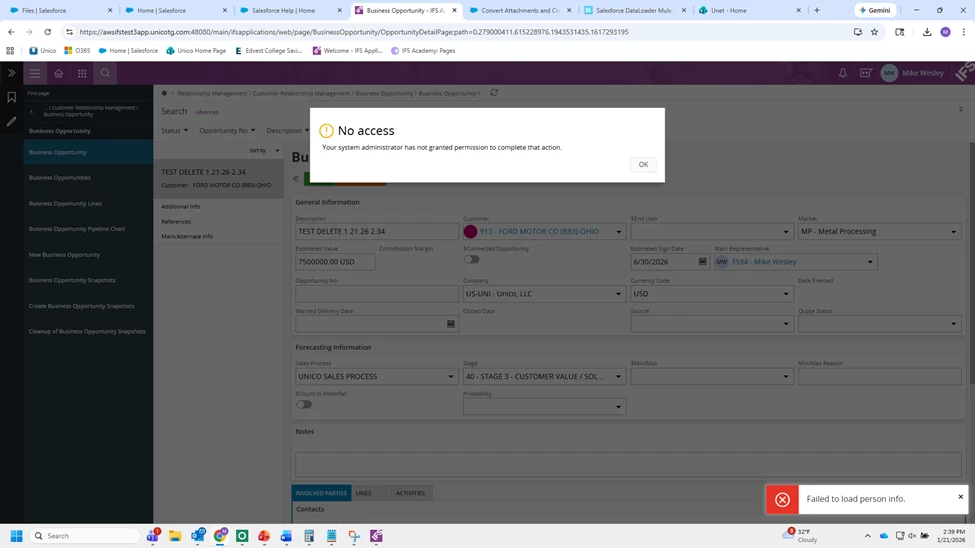Viewport: 975px width, 548px height.
Task: Bookmark this page with the star icon
Action: pos(874,32)
